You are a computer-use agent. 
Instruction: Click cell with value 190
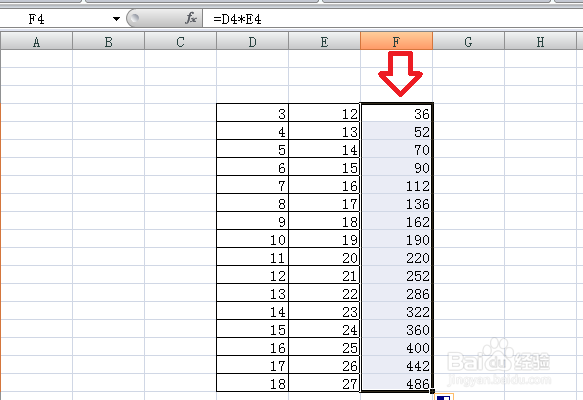(396, 239)
